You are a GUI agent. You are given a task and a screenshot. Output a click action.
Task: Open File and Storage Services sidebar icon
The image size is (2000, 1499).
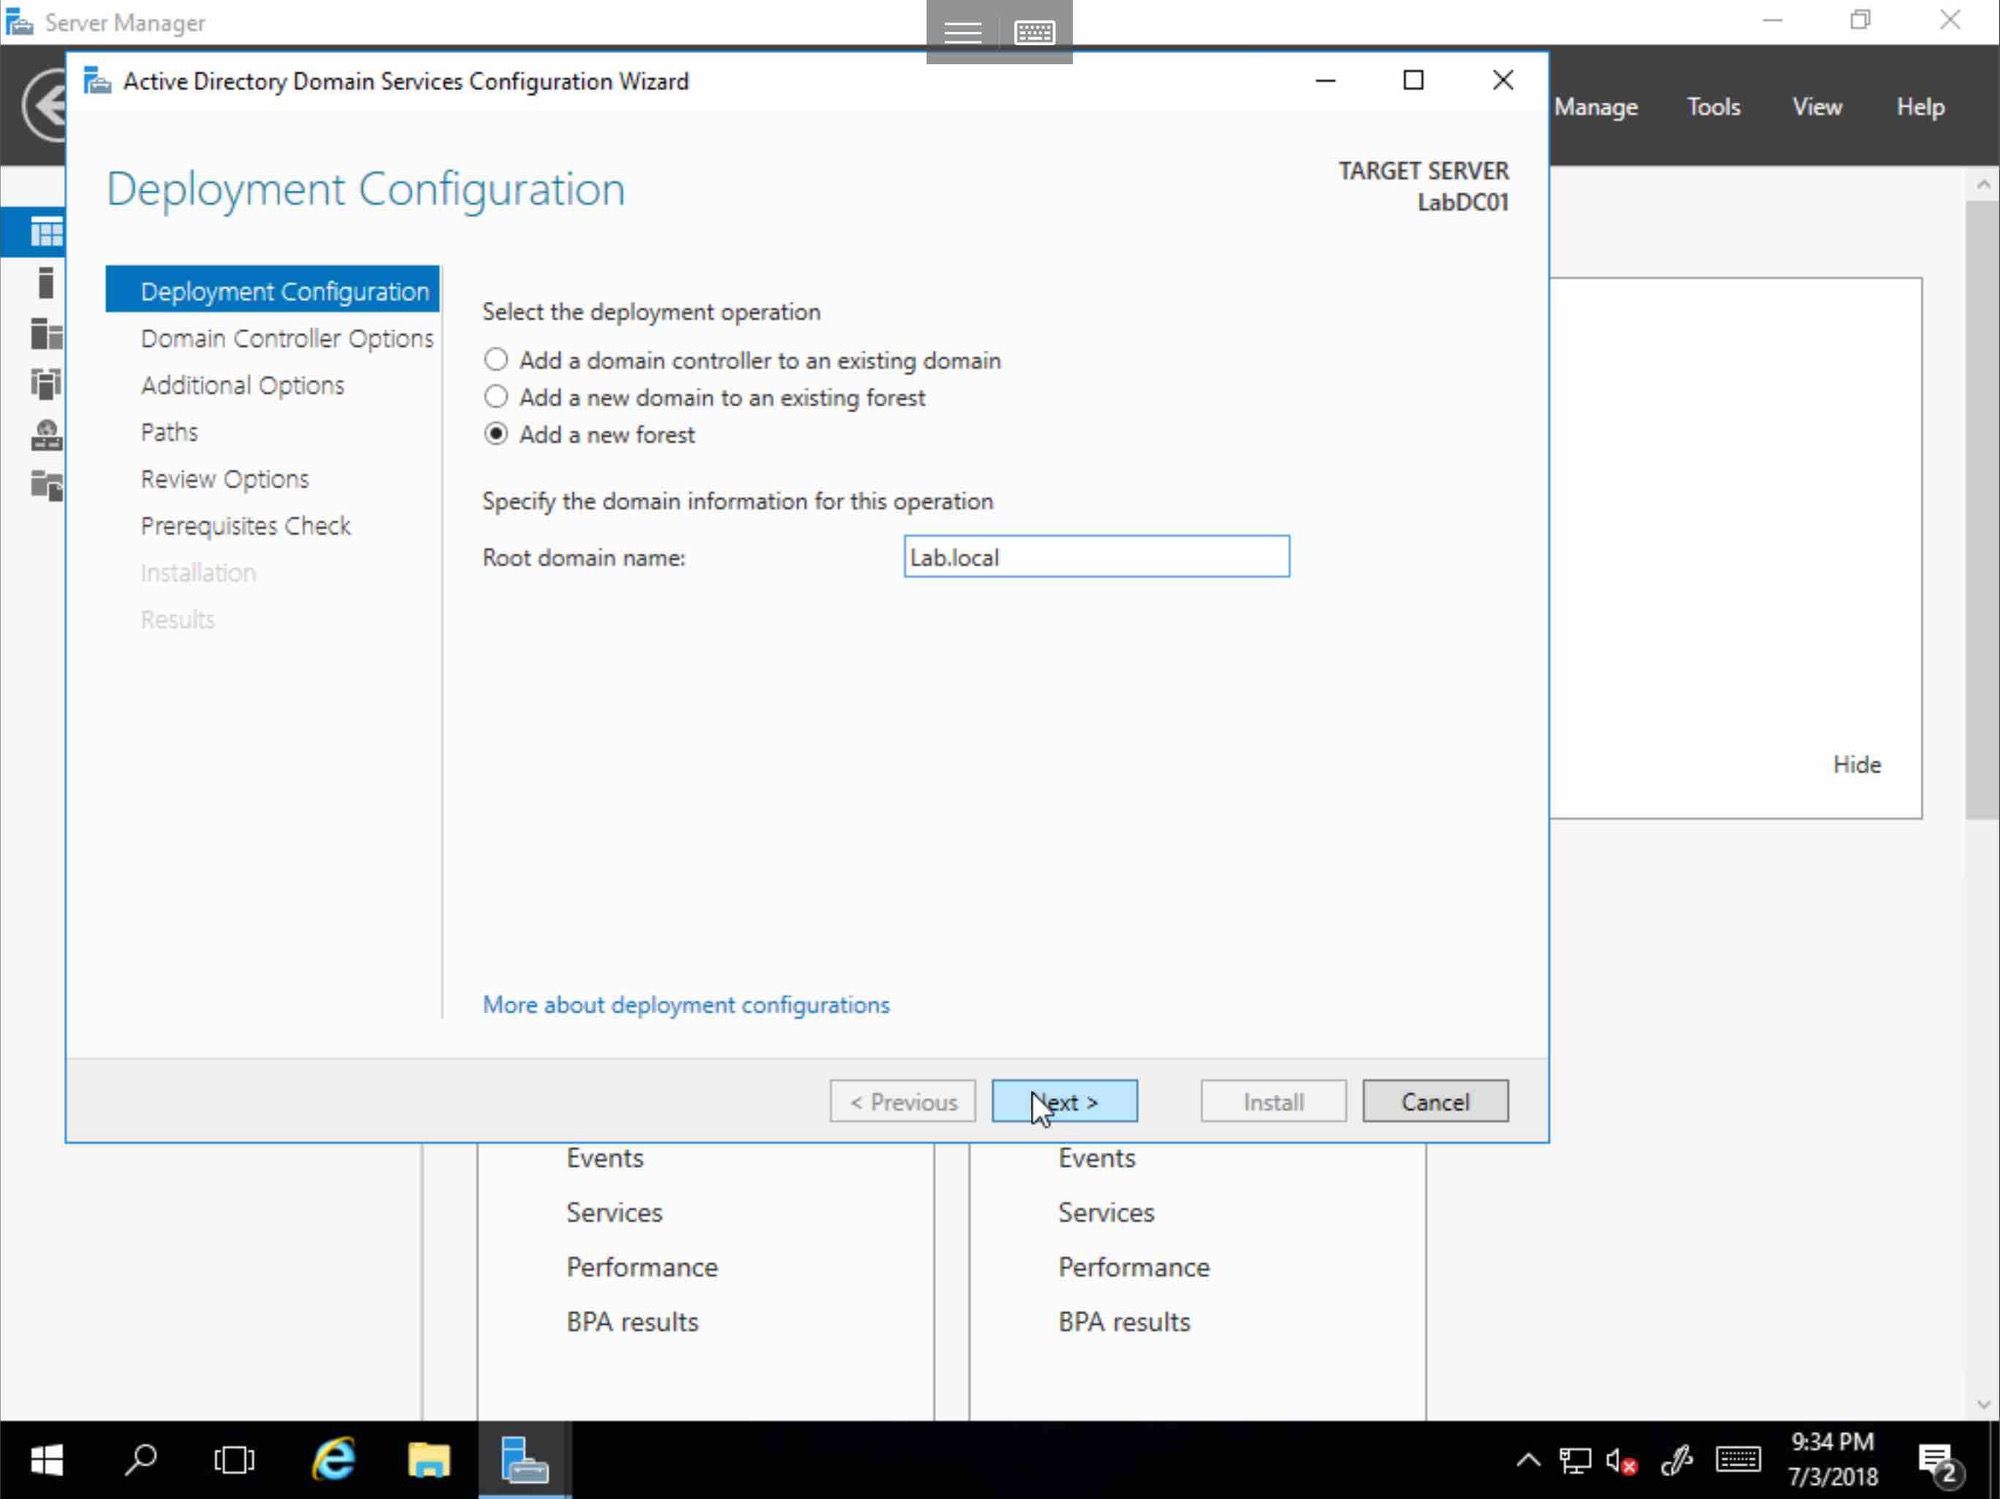pyautogui.click(x=46, y=485)
